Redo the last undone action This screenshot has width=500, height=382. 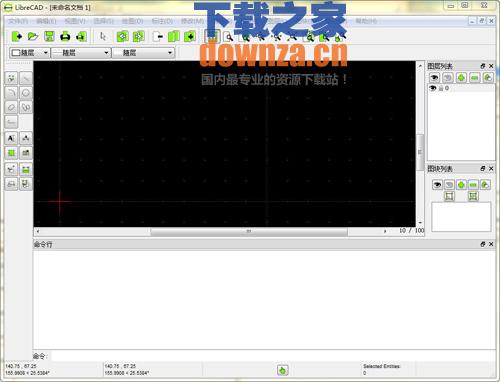(139, 36)
